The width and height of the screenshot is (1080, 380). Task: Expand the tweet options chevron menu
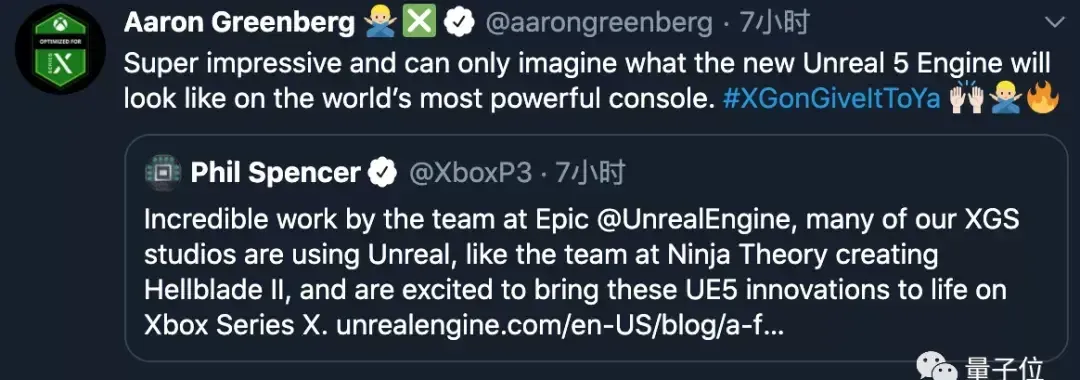click(x=1055, y=23)
